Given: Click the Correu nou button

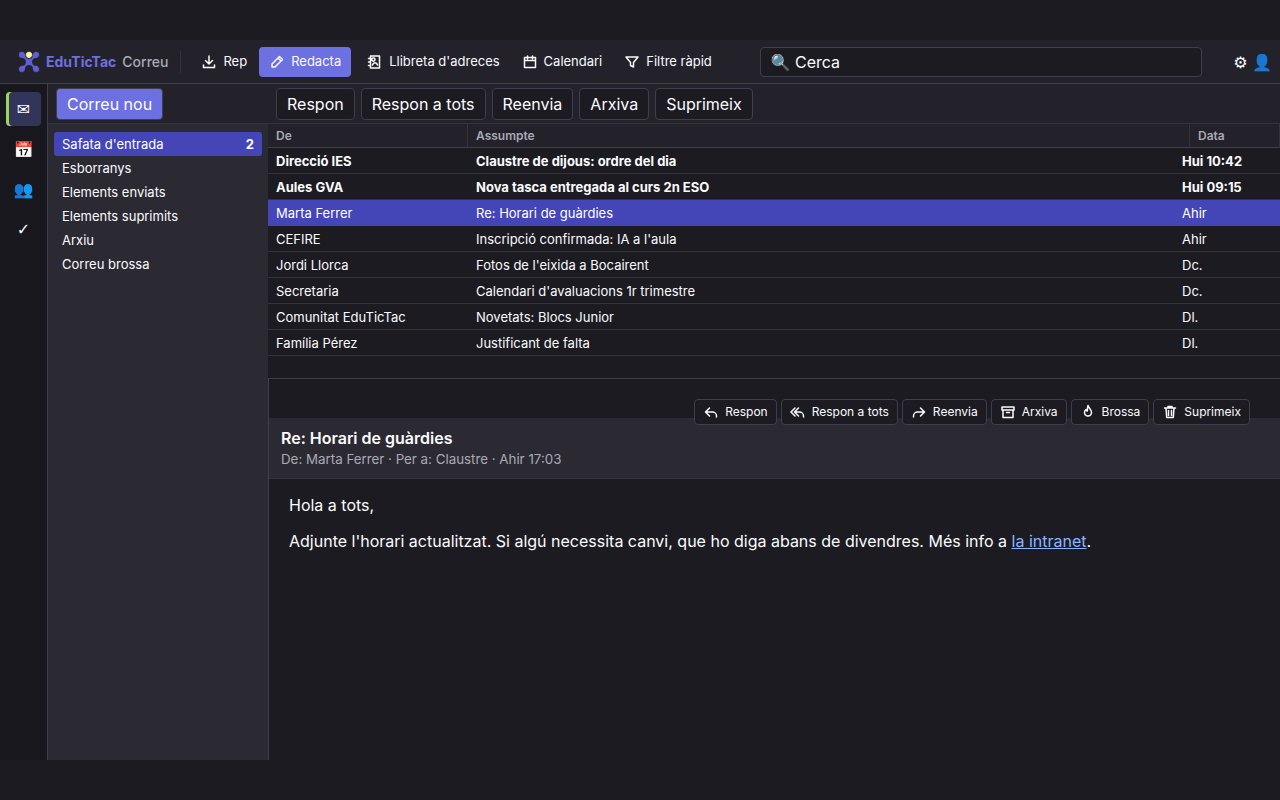Looking at the screenshot, I should pos(109,104).
